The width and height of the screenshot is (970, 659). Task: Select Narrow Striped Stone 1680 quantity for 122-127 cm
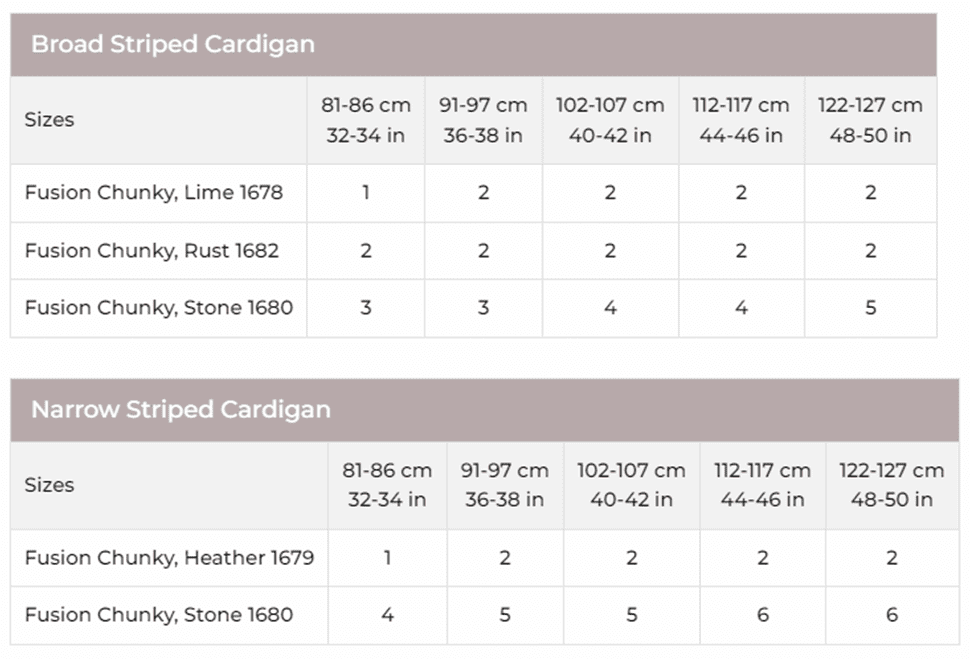892,614
